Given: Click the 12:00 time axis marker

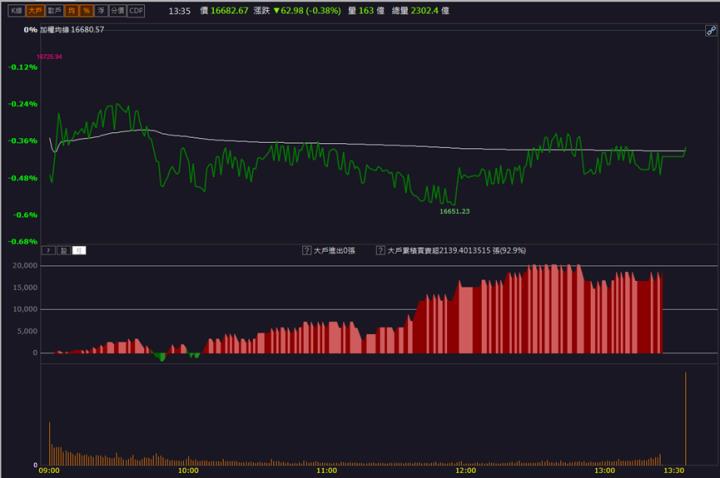Looking at the screenshot, I should pyautogui.click(x=466, y=471).
